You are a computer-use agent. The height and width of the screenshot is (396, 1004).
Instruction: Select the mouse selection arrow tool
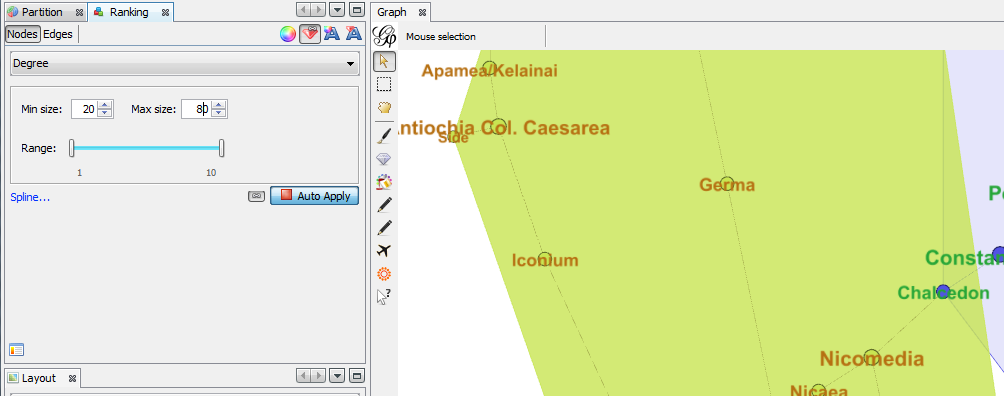point(384,62)
